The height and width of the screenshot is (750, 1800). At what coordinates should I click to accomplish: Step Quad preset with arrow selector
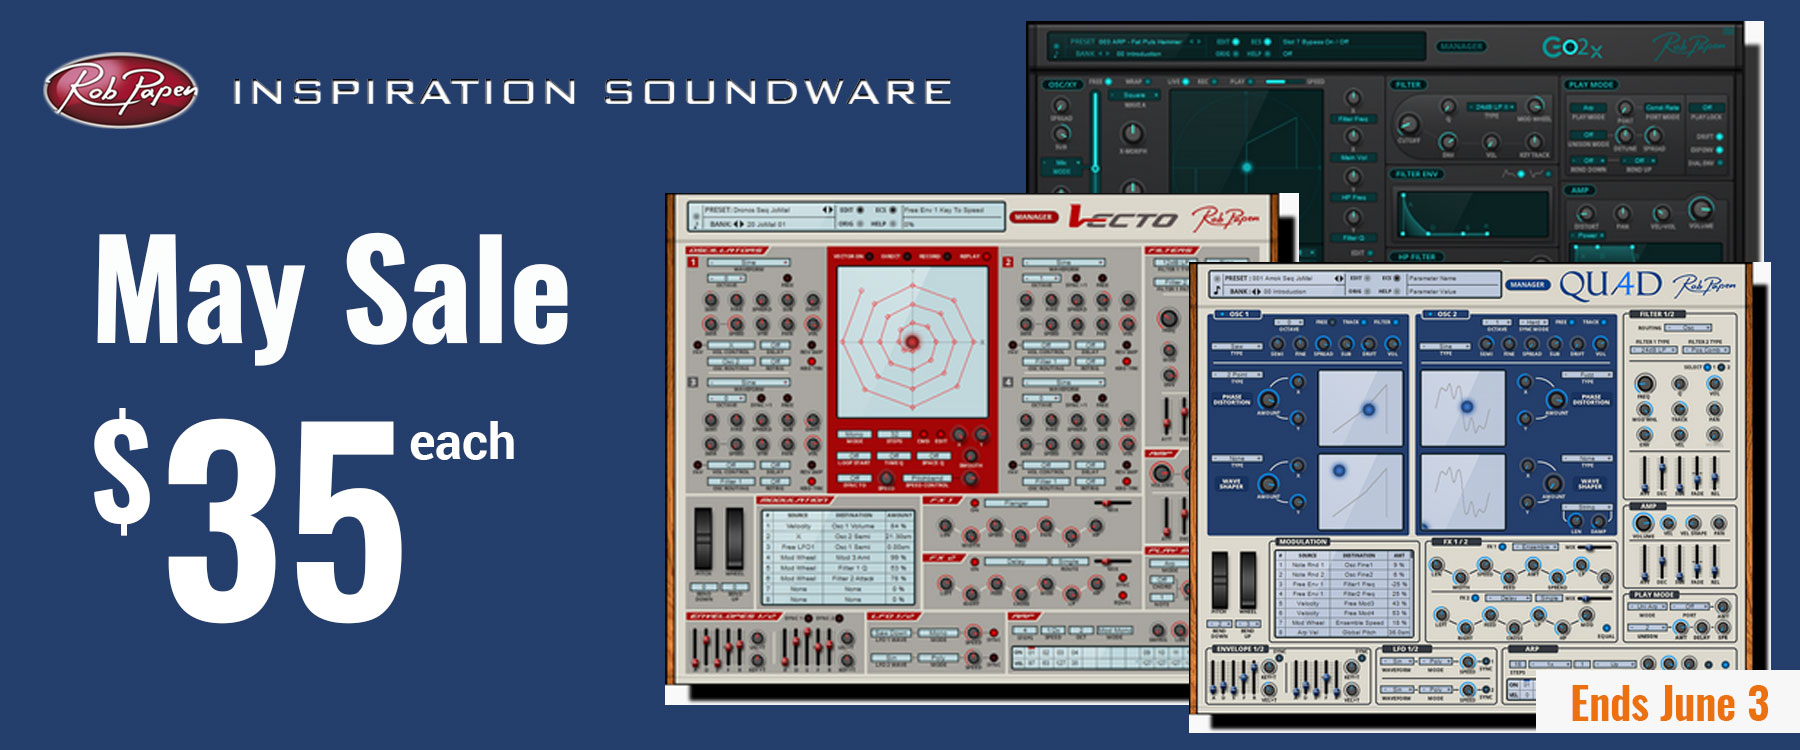[1339, 279]
